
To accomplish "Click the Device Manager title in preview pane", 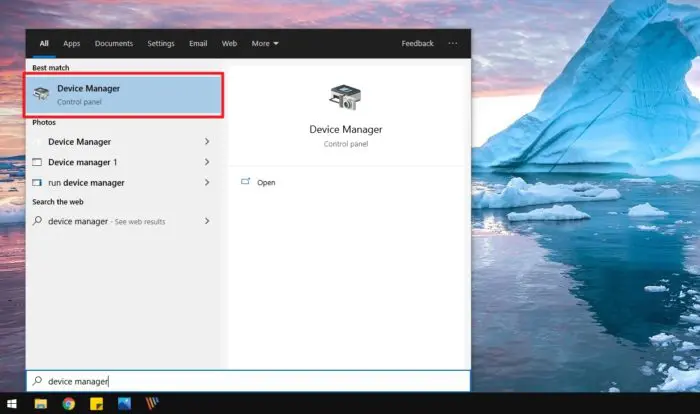I will pos(346,130).
